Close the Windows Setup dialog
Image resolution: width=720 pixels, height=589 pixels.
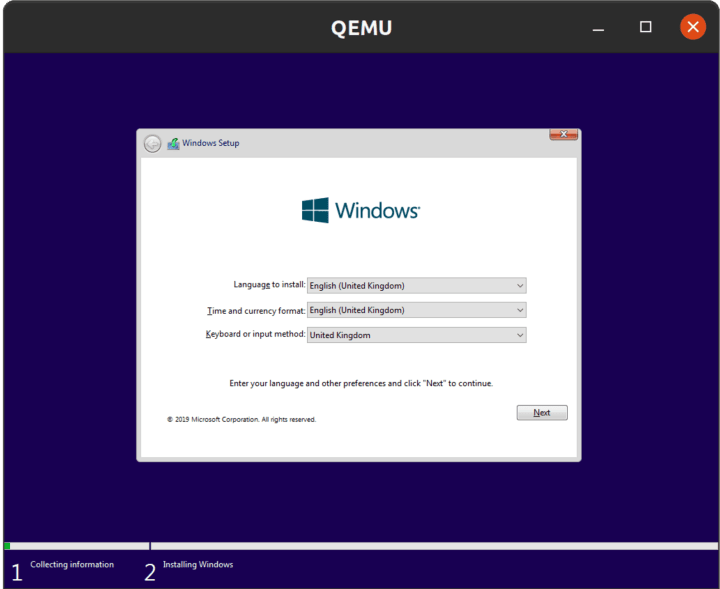[563, 135]
